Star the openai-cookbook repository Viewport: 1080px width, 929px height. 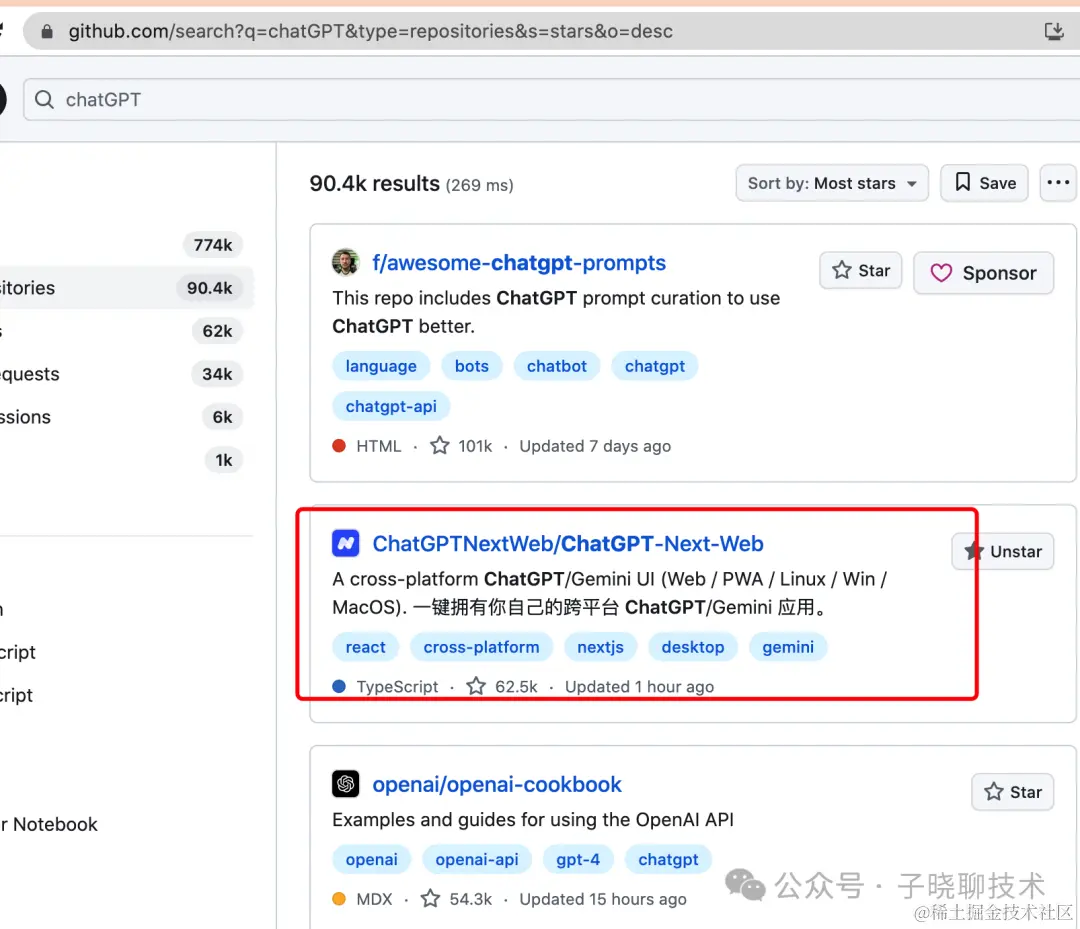(1012, 792)
